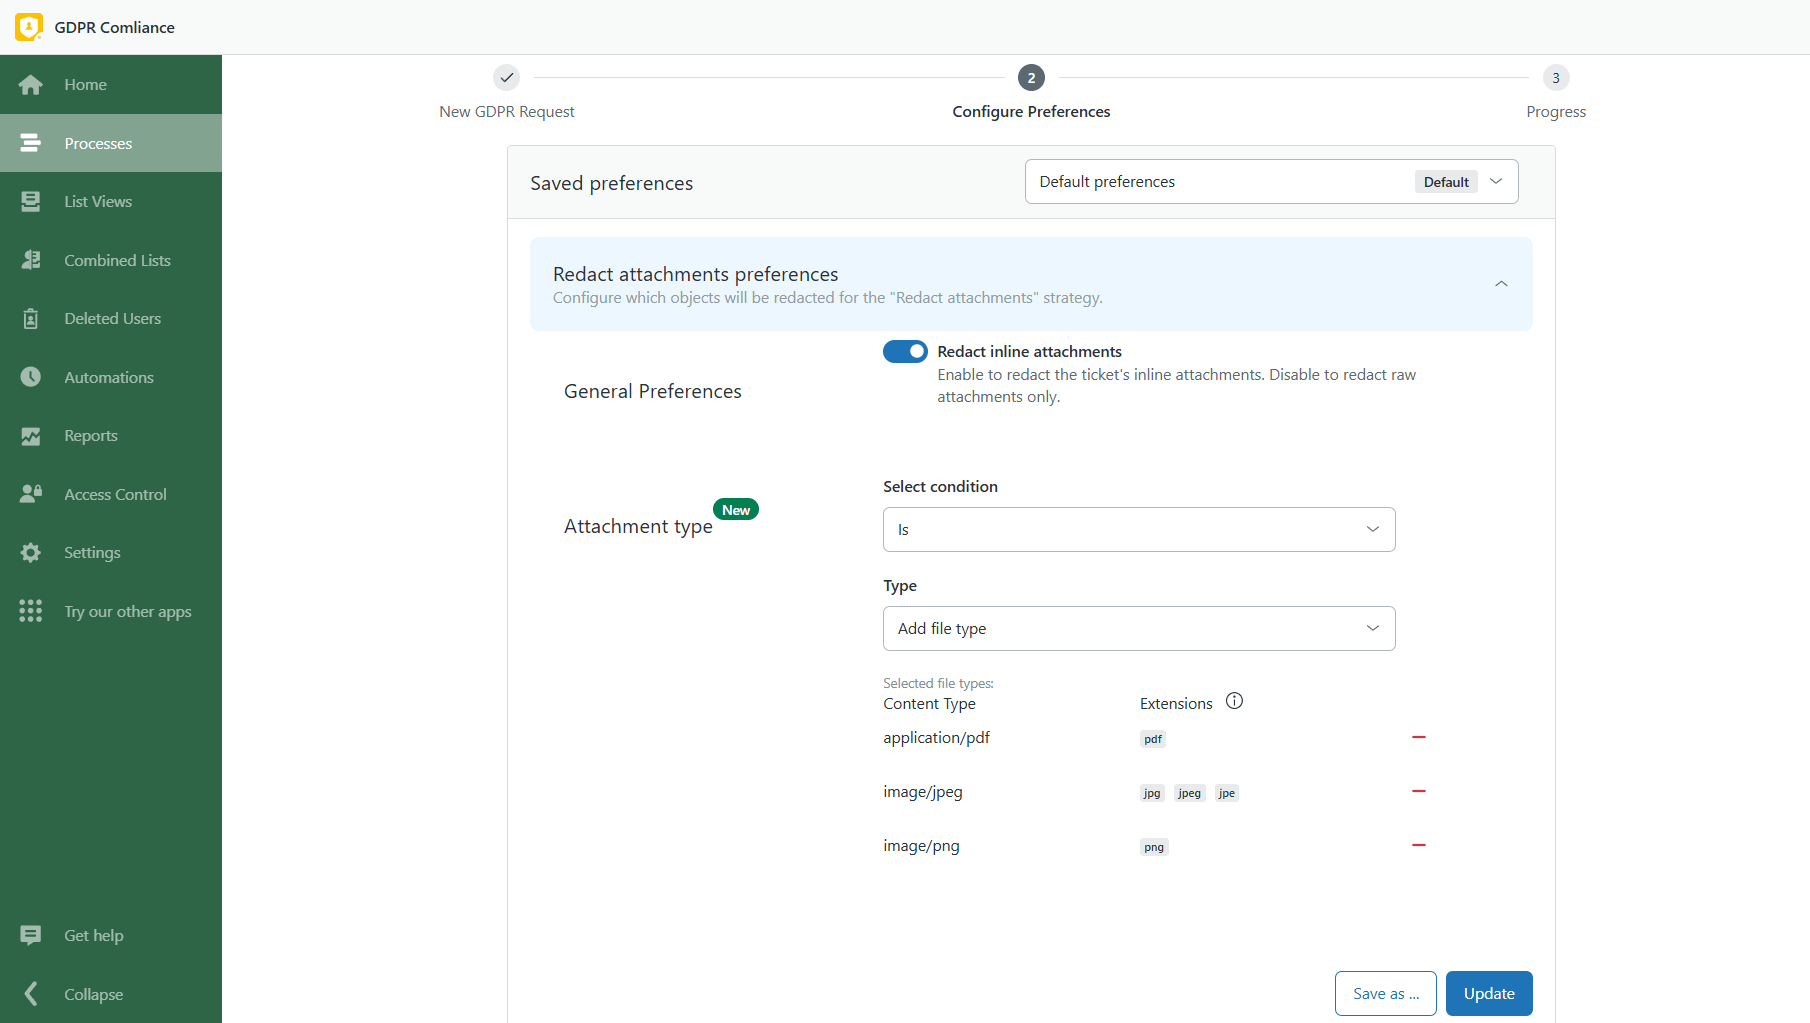Click the Reports chart icon

pos(31,436)
